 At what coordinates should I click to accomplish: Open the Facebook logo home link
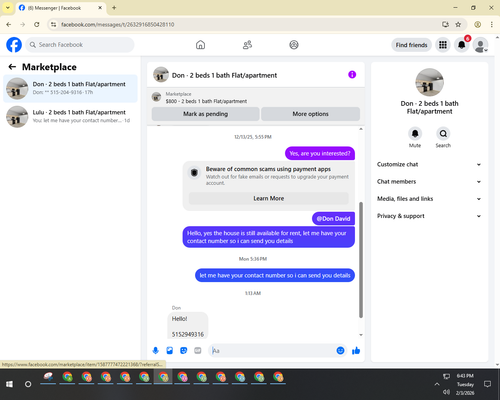[14, 45]
